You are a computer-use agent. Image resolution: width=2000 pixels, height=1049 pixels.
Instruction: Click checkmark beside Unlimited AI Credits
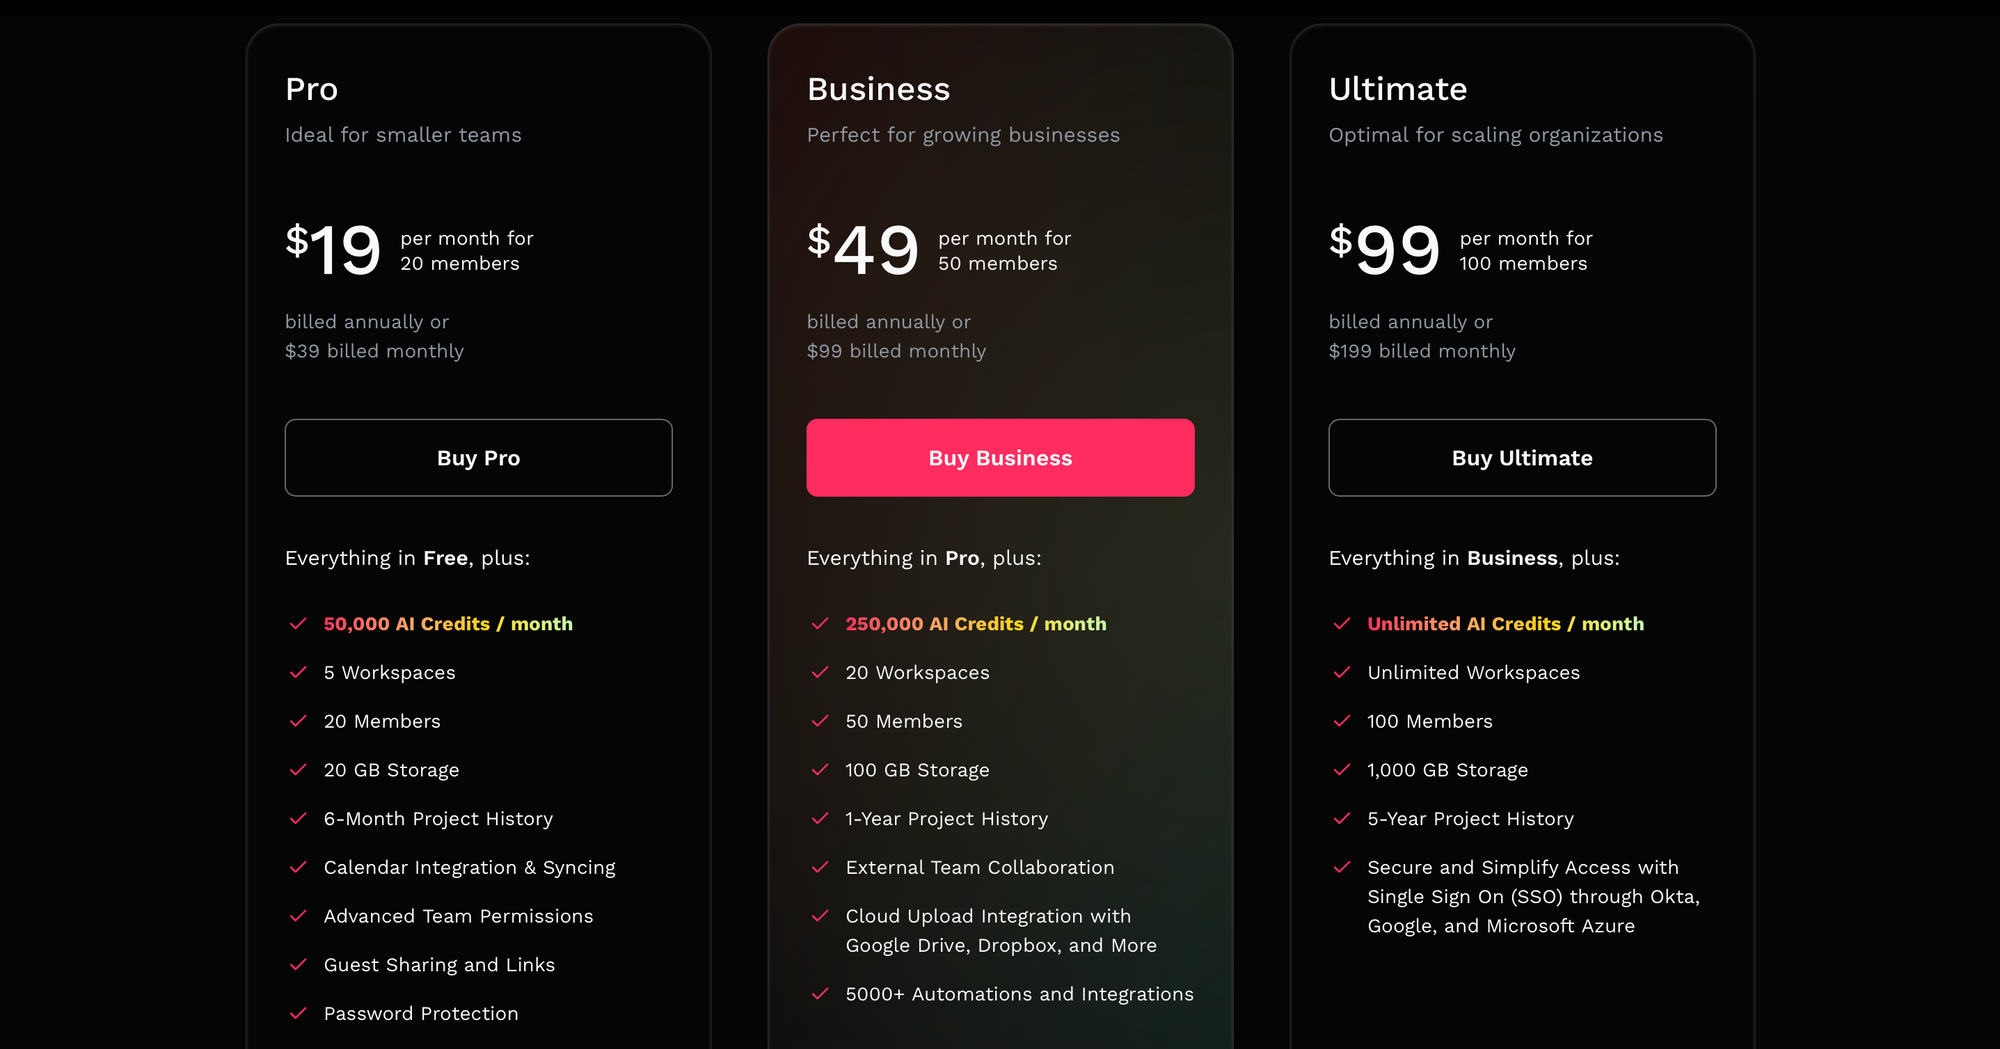point(1342,624)
